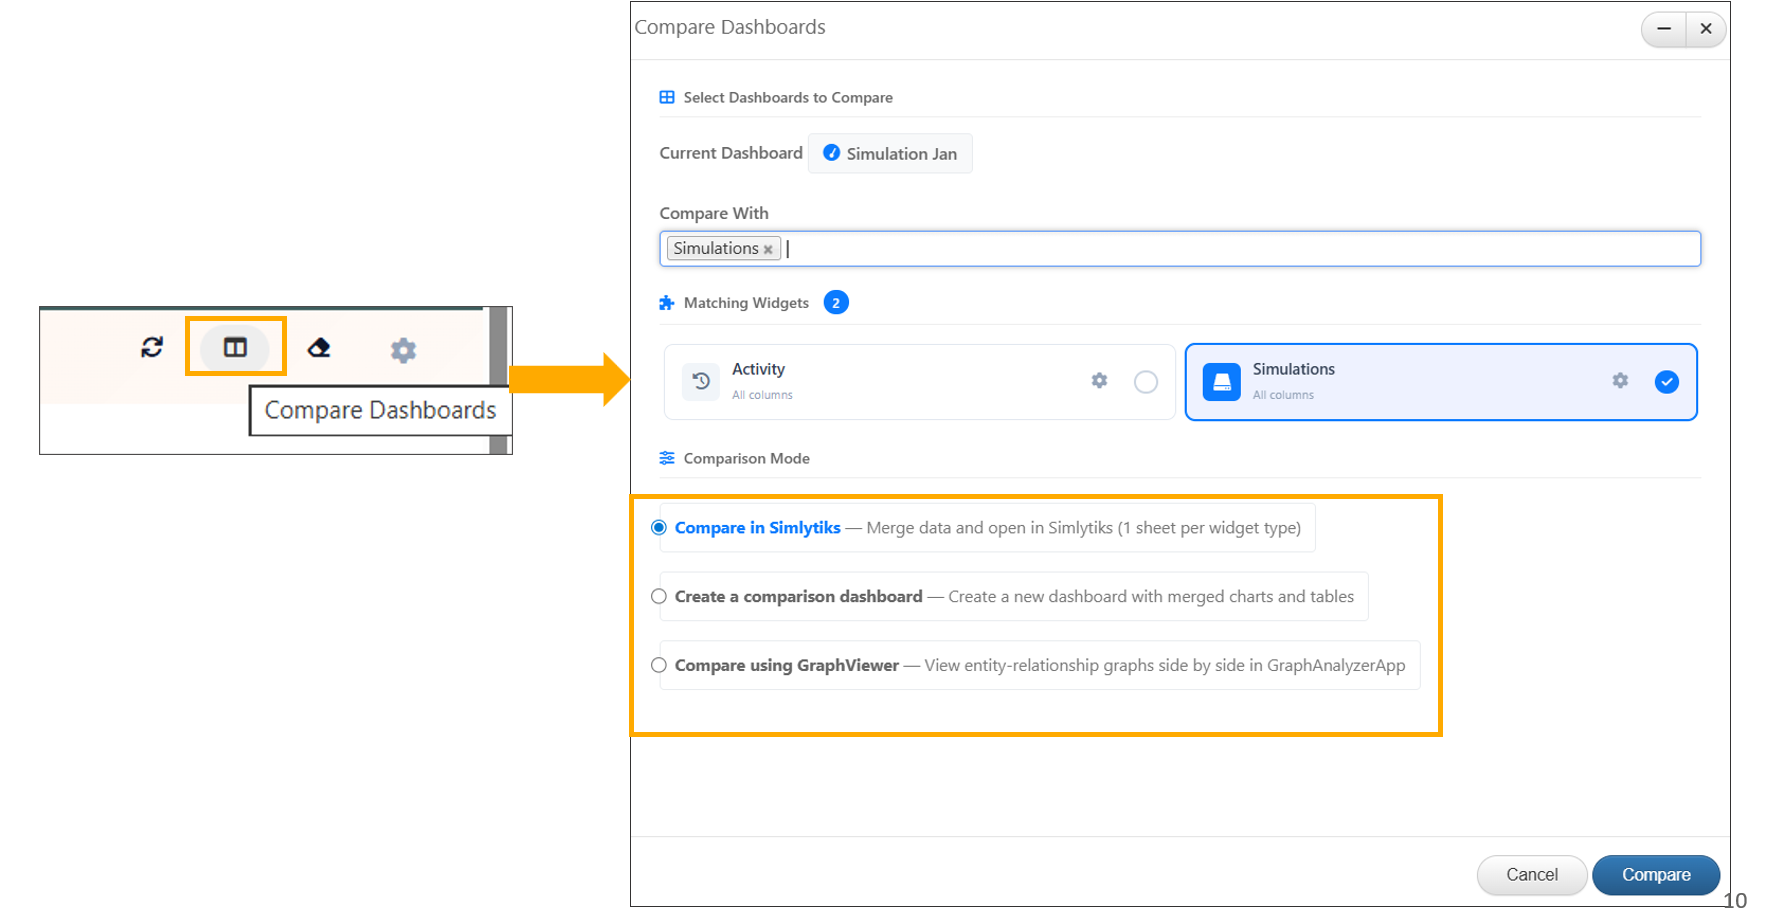Remove the Simulations tag from Compare With
The width and height of the screenshot is (1780, 911).
[768, 250]
